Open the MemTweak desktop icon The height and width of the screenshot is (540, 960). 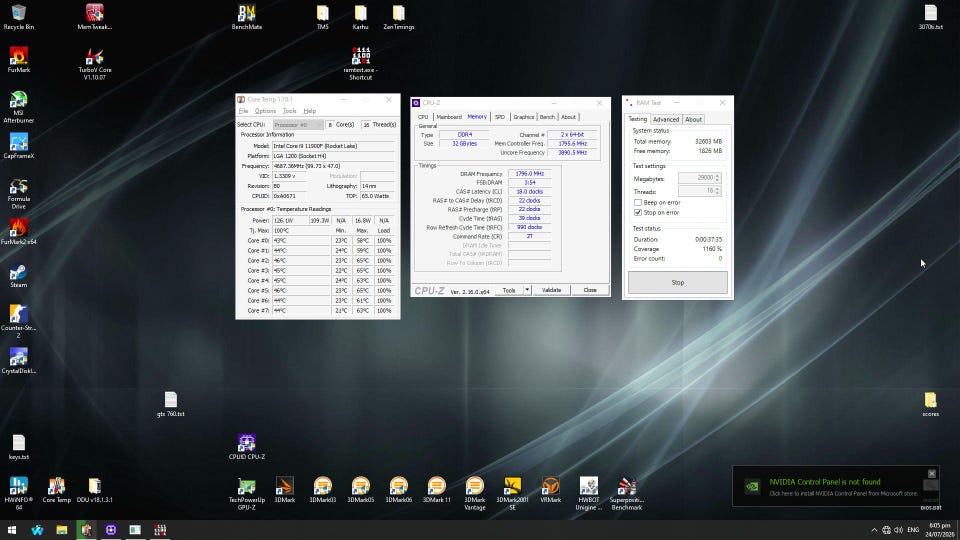(94, 17)
